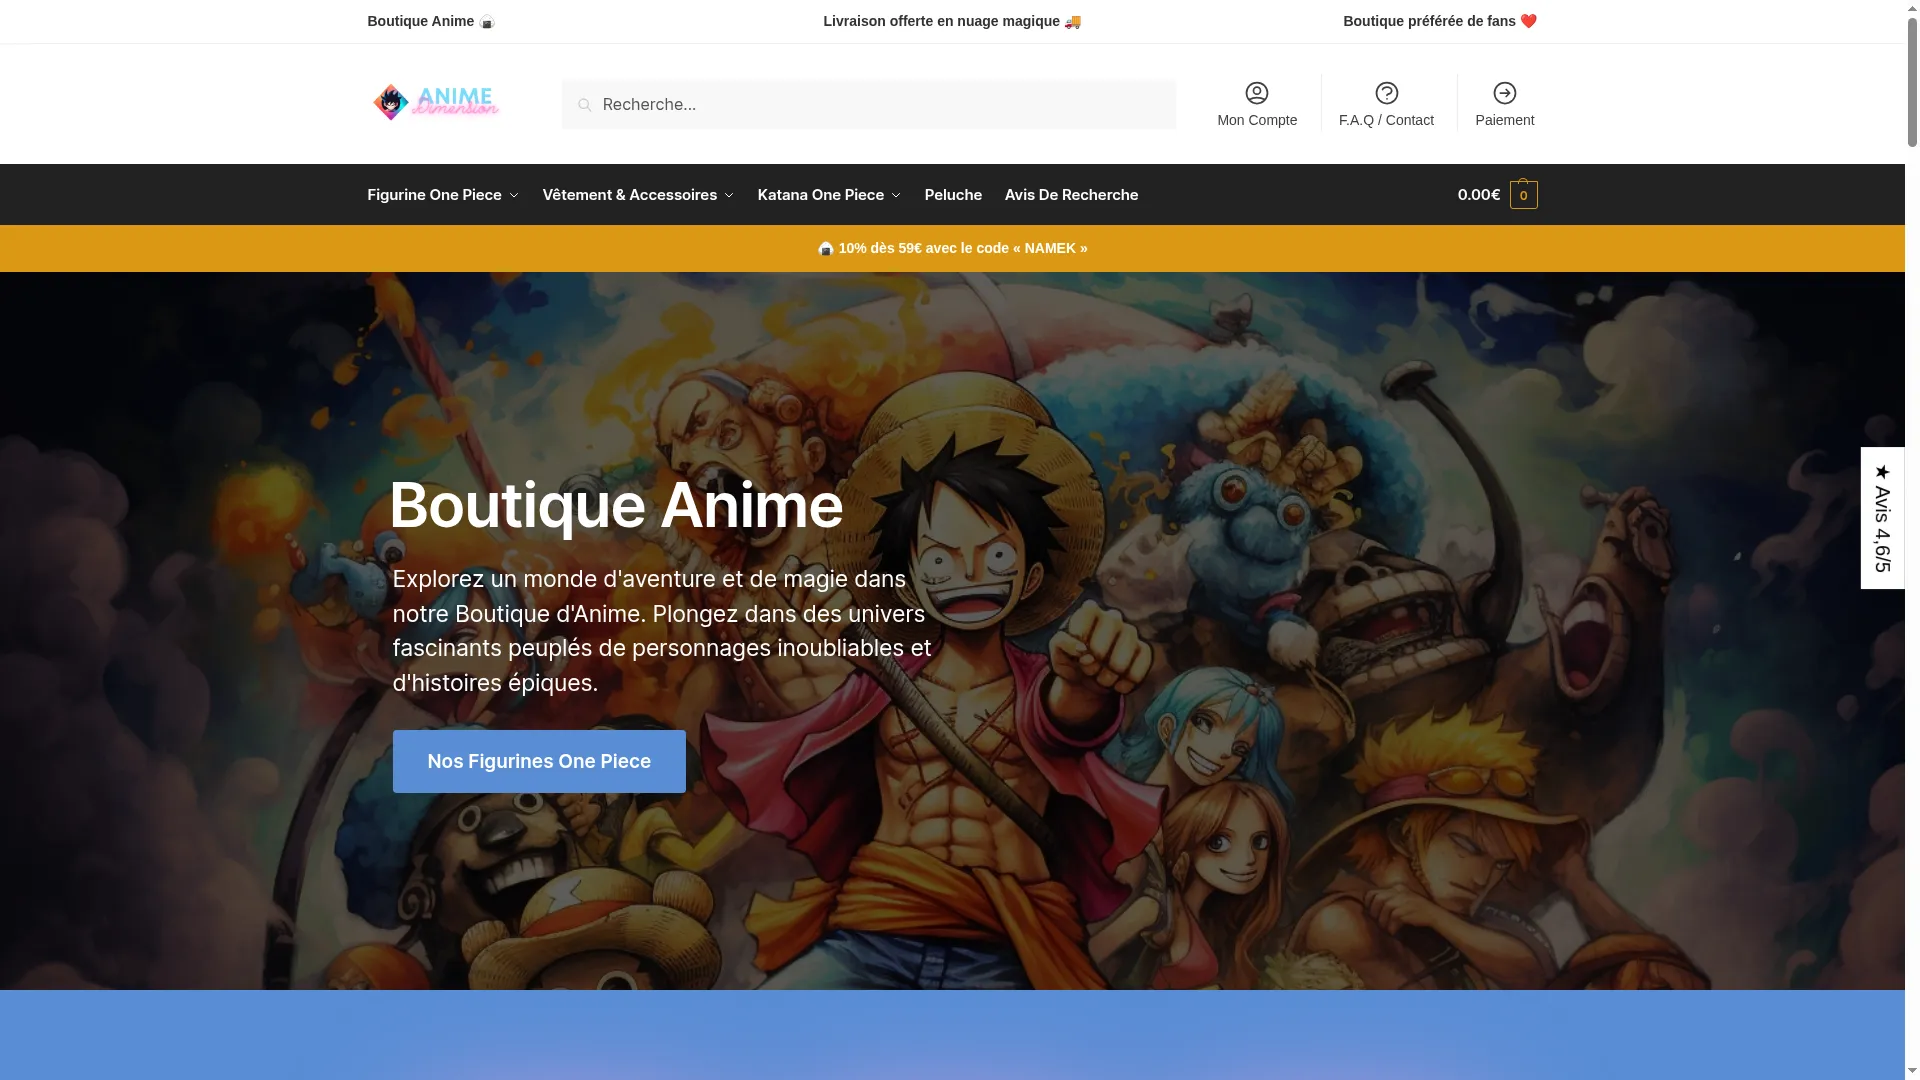This screenshot has width=1920, height=1080.
Task: Open the Anime Dimension logo homepage
Action: (436, 102)
